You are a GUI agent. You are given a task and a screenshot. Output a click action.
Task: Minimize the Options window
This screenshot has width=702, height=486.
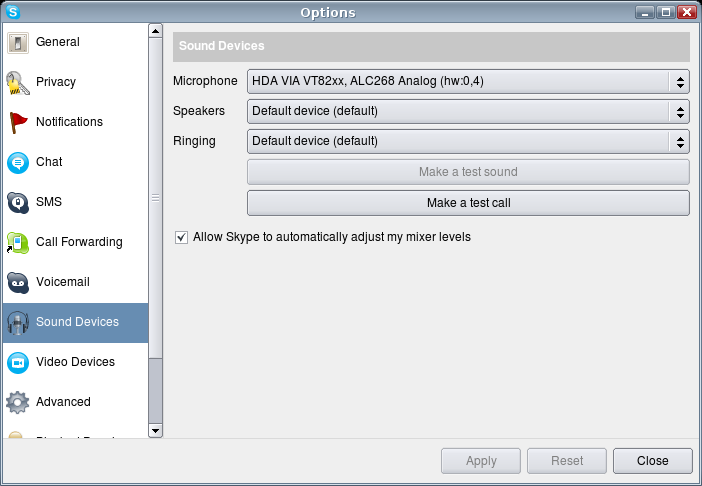pyautogui.click(x=645, y=12)
